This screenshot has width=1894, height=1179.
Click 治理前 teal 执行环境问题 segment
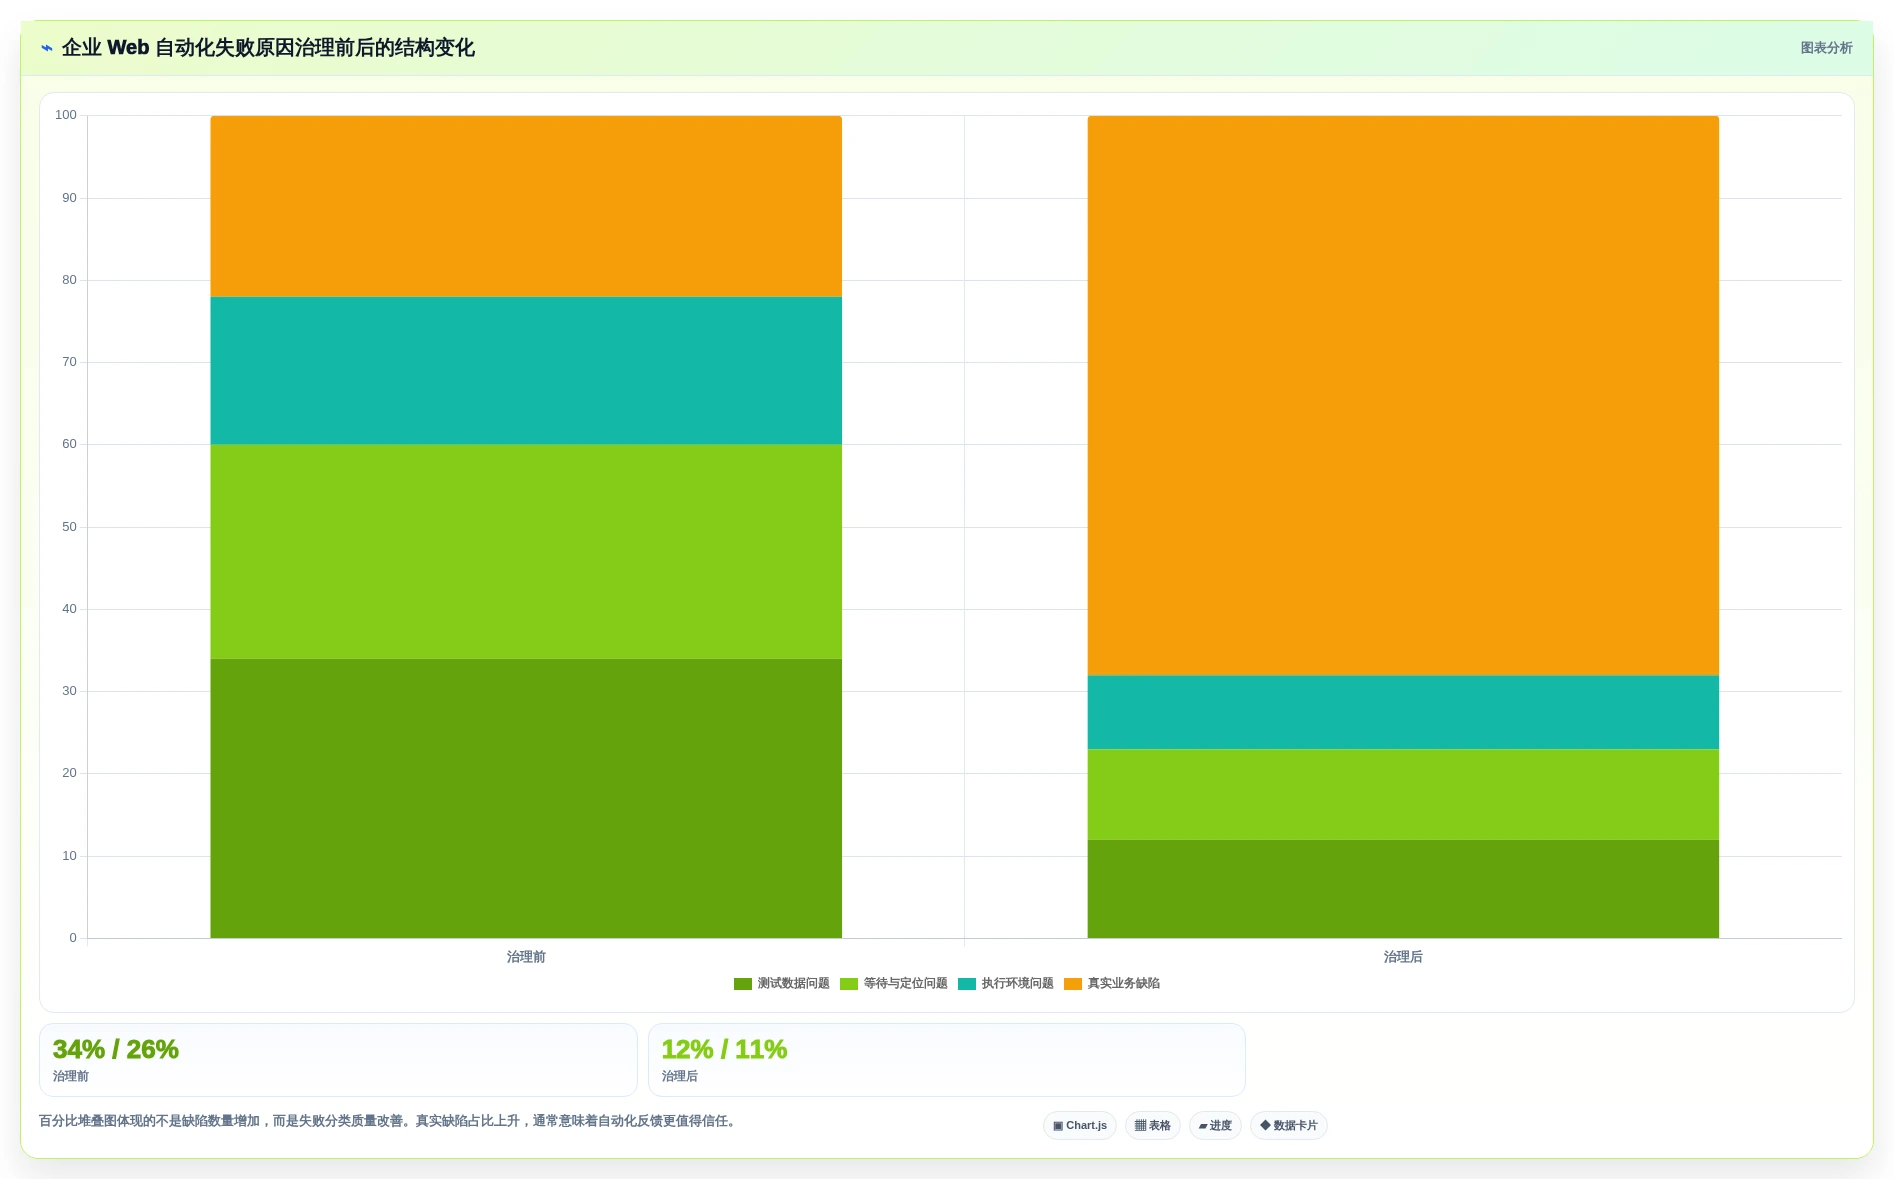pyautogui.click(x=526, y=371)
